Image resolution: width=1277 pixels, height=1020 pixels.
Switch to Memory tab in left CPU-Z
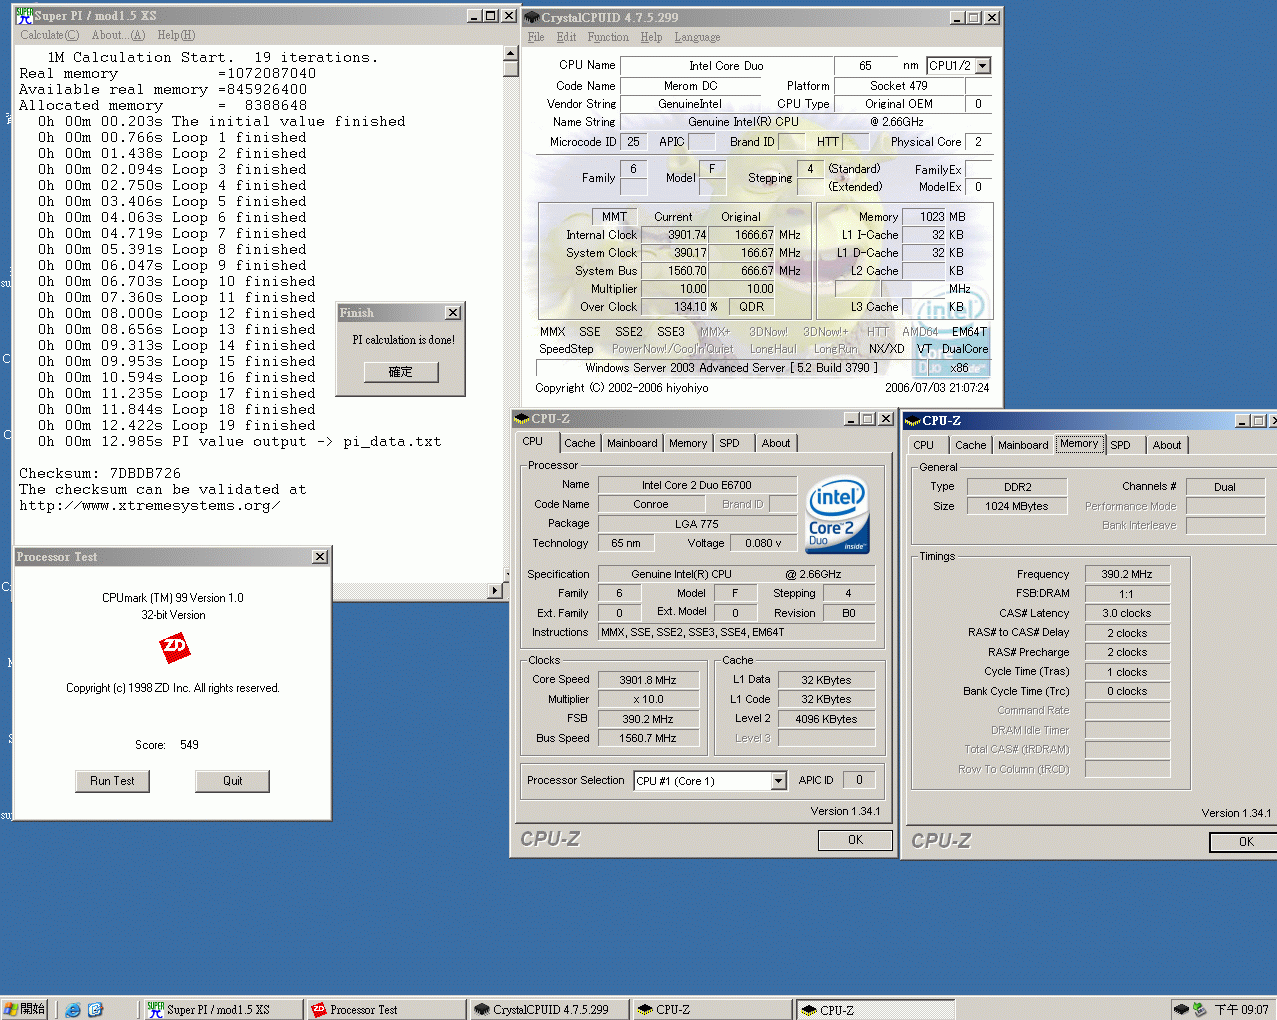pyautogui.click(x=688, y=443)
